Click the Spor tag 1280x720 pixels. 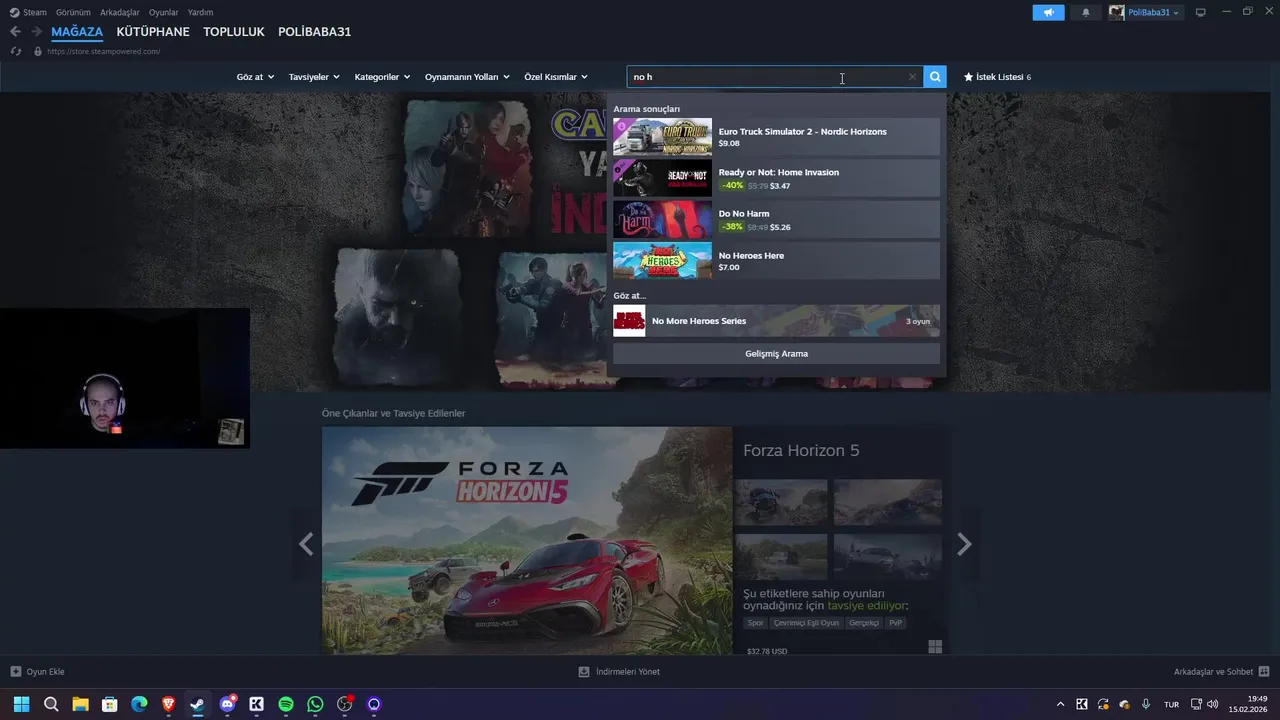[x=755, y=623]
